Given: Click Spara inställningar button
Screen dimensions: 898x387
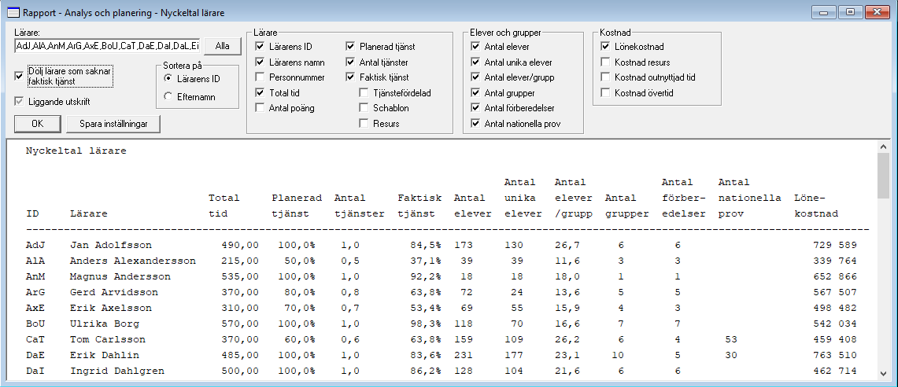Looking at the screenshot, I should pyautogui.click(x=113, y=124).
